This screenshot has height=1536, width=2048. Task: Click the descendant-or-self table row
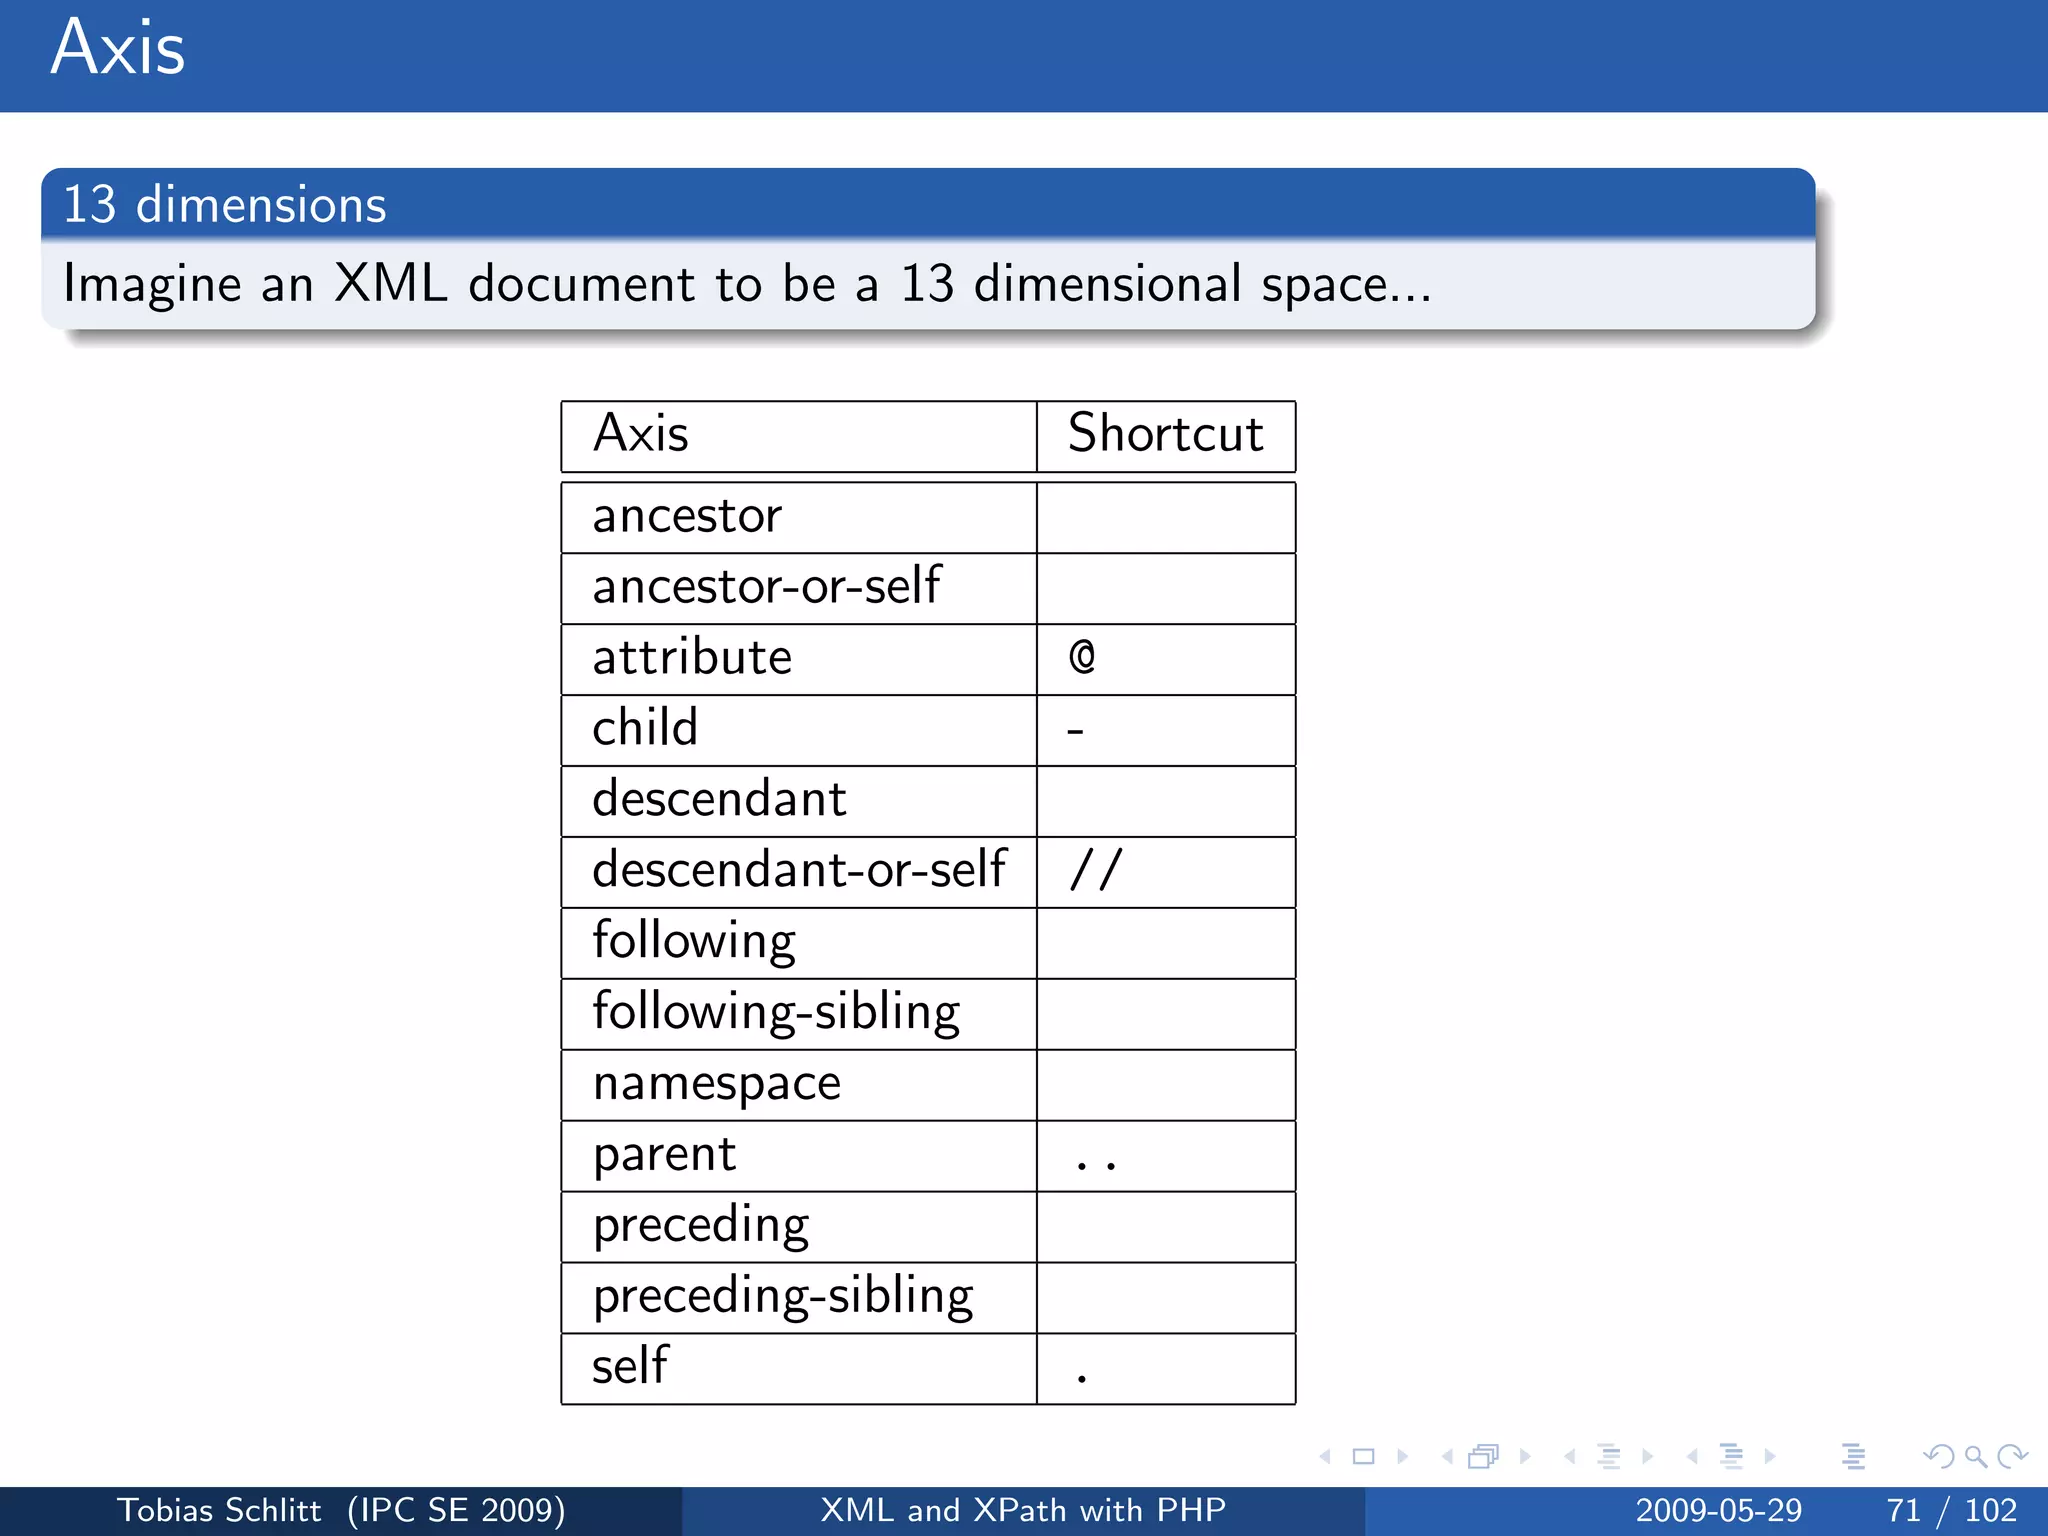coord(798,870)
